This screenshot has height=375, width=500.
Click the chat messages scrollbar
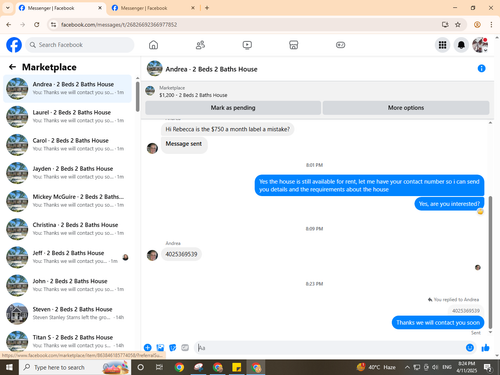(x=490, y=262)
